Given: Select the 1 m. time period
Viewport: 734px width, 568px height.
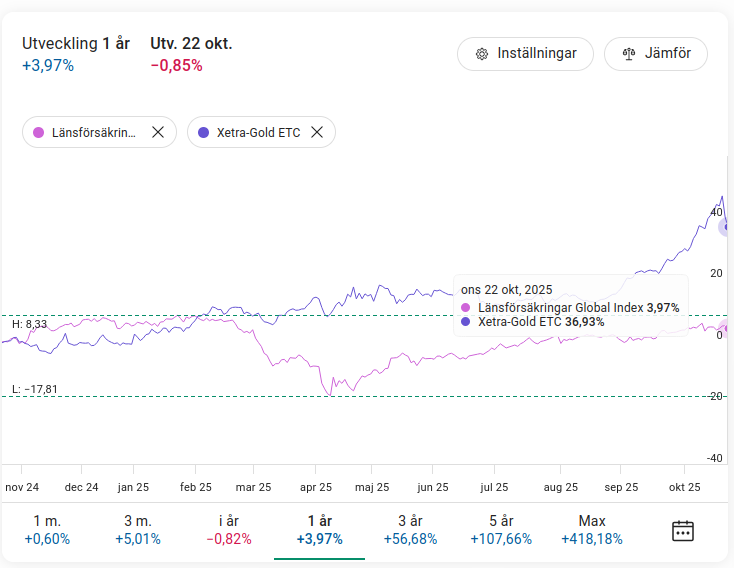Looking at the screenshot, I should 47,530.
